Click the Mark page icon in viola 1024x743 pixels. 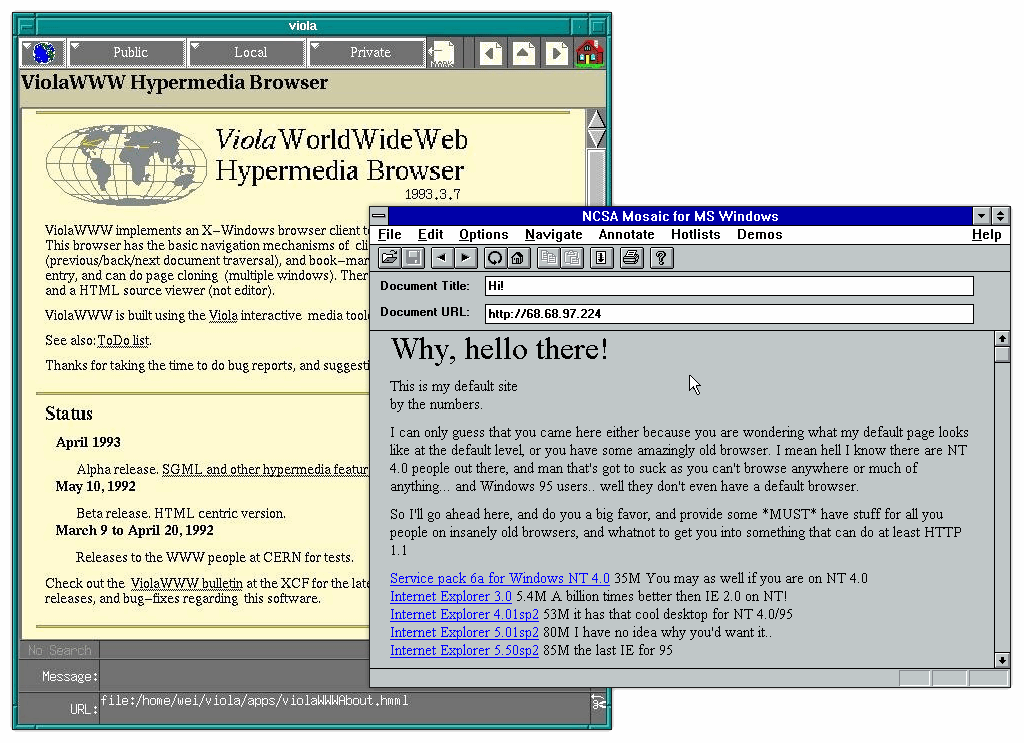(442, 54)
